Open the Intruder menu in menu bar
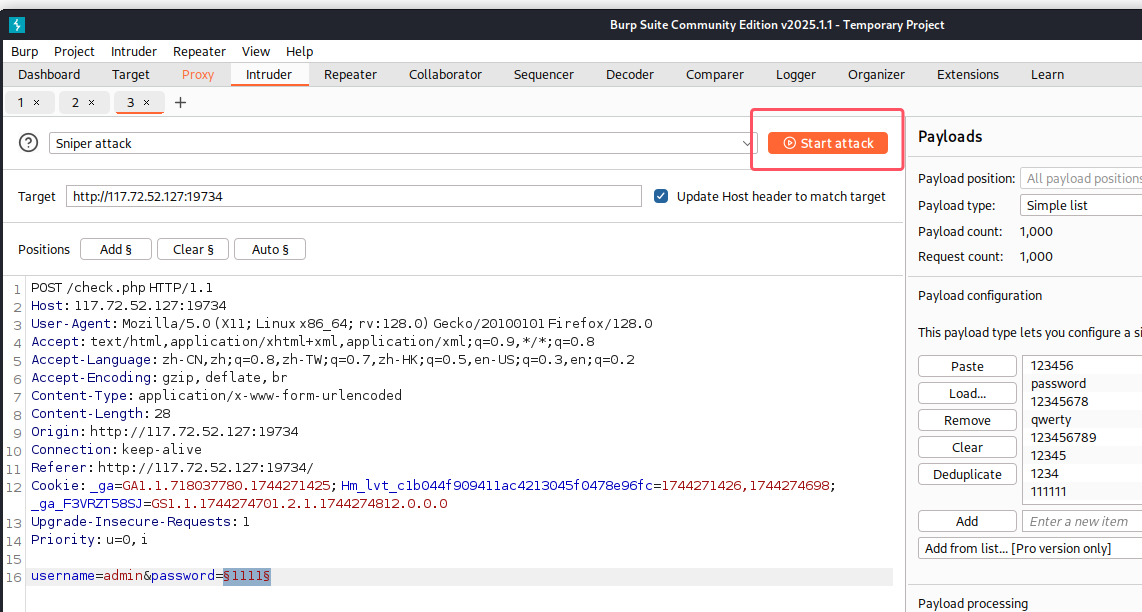This screenshot has width=1142, height=612. coord(133,52)
